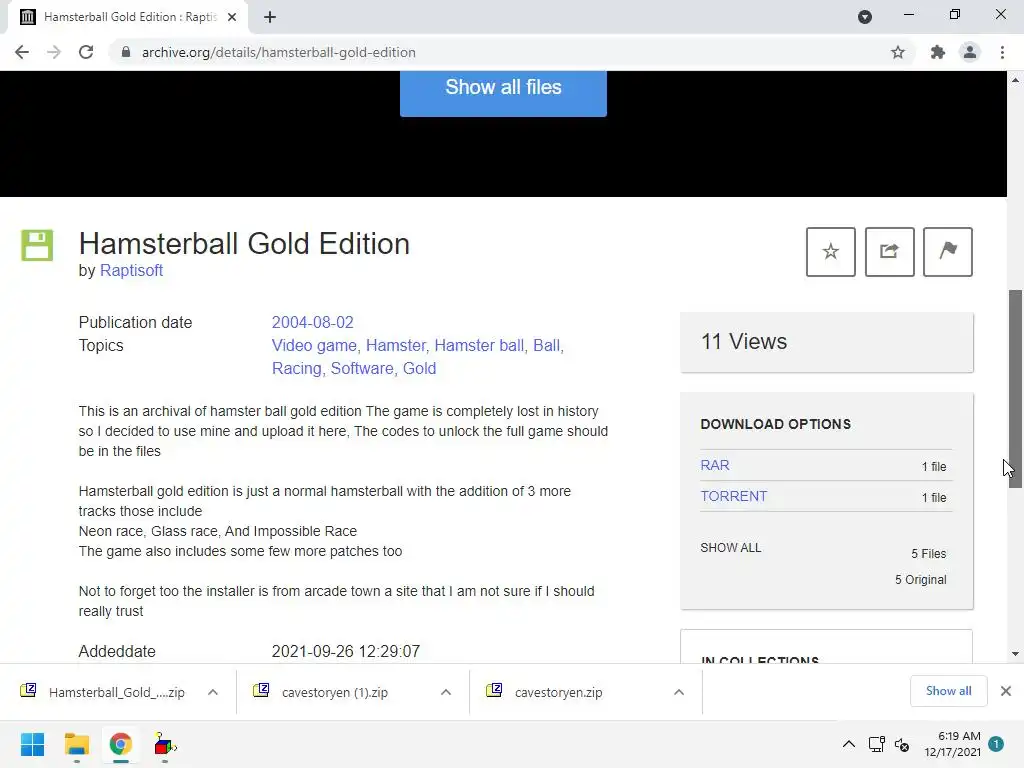Screen dimensions: 1024x768
Task: Reload the archive.org page
Action: [x=86, y=52]
